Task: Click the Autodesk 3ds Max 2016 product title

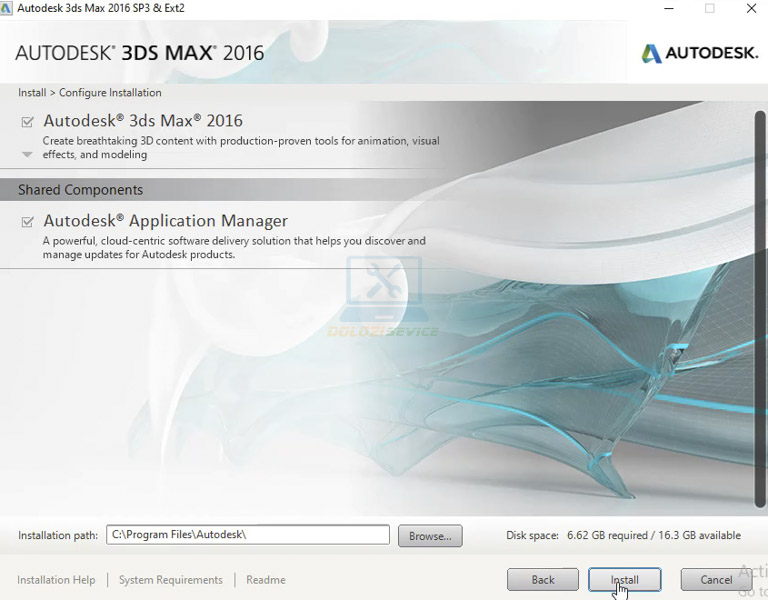Action: 143,121
